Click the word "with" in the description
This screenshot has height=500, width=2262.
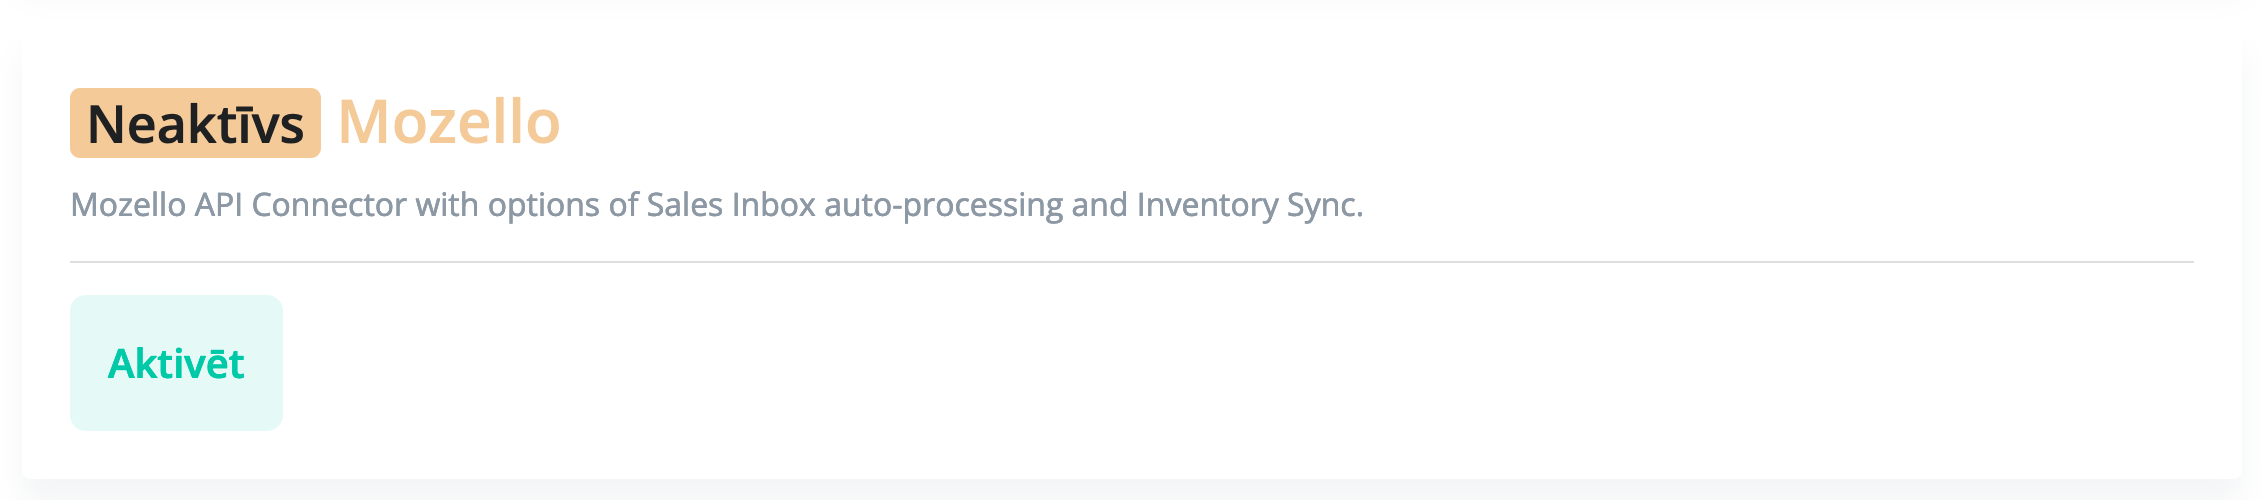446,205
